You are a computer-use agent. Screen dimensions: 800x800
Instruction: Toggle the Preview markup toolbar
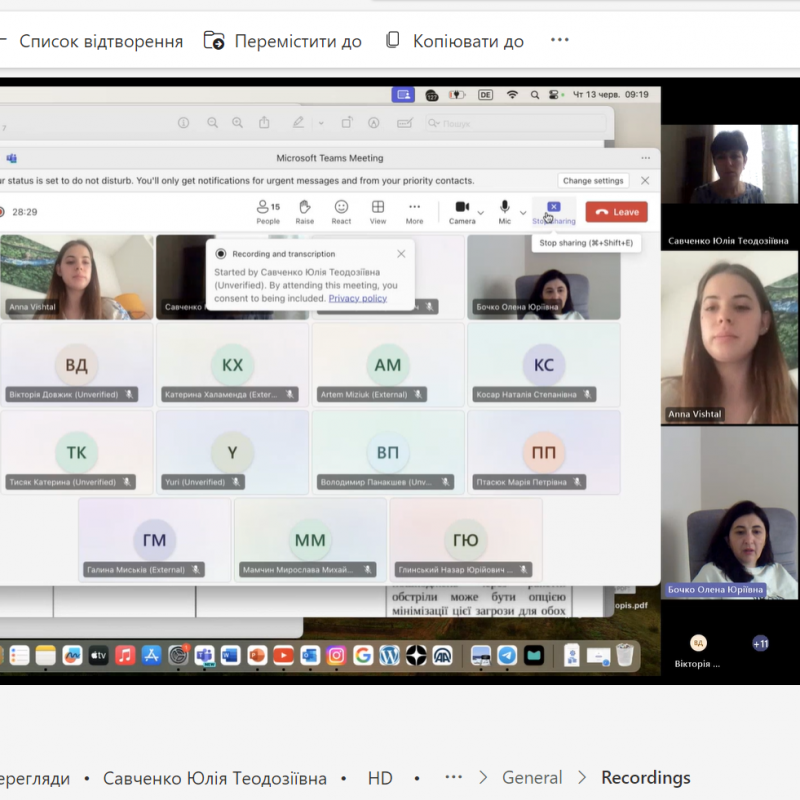(x=373, y=123)
